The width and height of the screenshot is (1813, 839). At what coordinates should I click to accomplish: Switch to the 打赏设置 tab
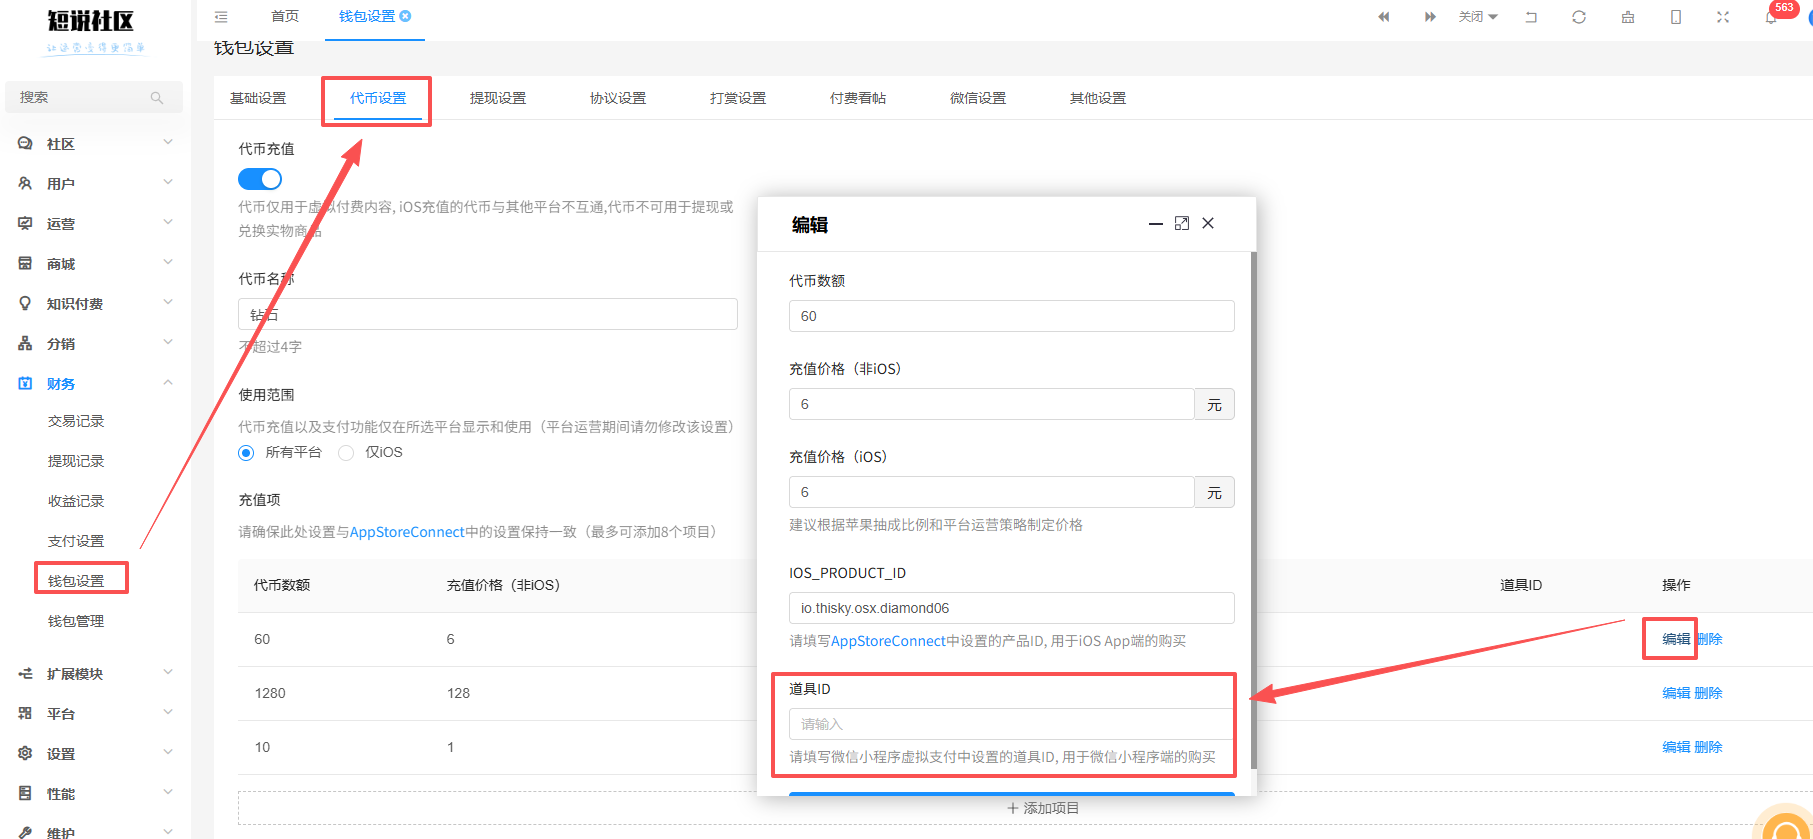coord(738,98)
